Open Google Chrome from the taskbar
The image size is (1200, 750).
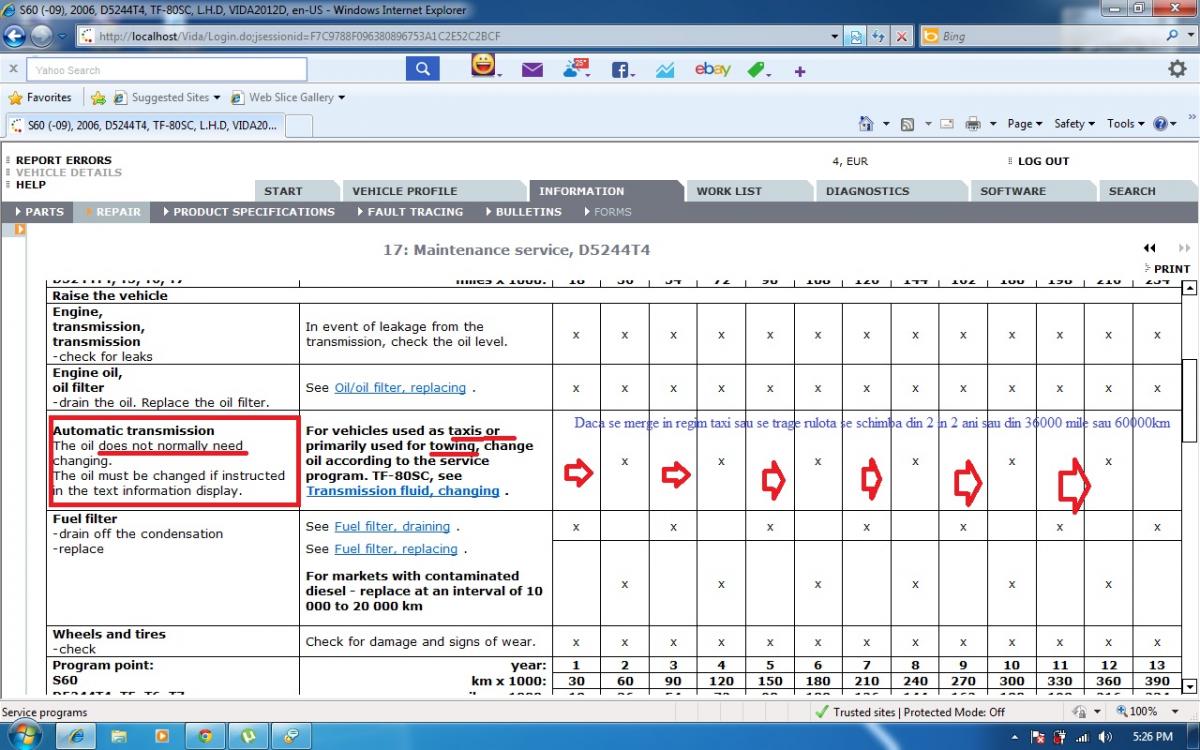coord(205,735)
